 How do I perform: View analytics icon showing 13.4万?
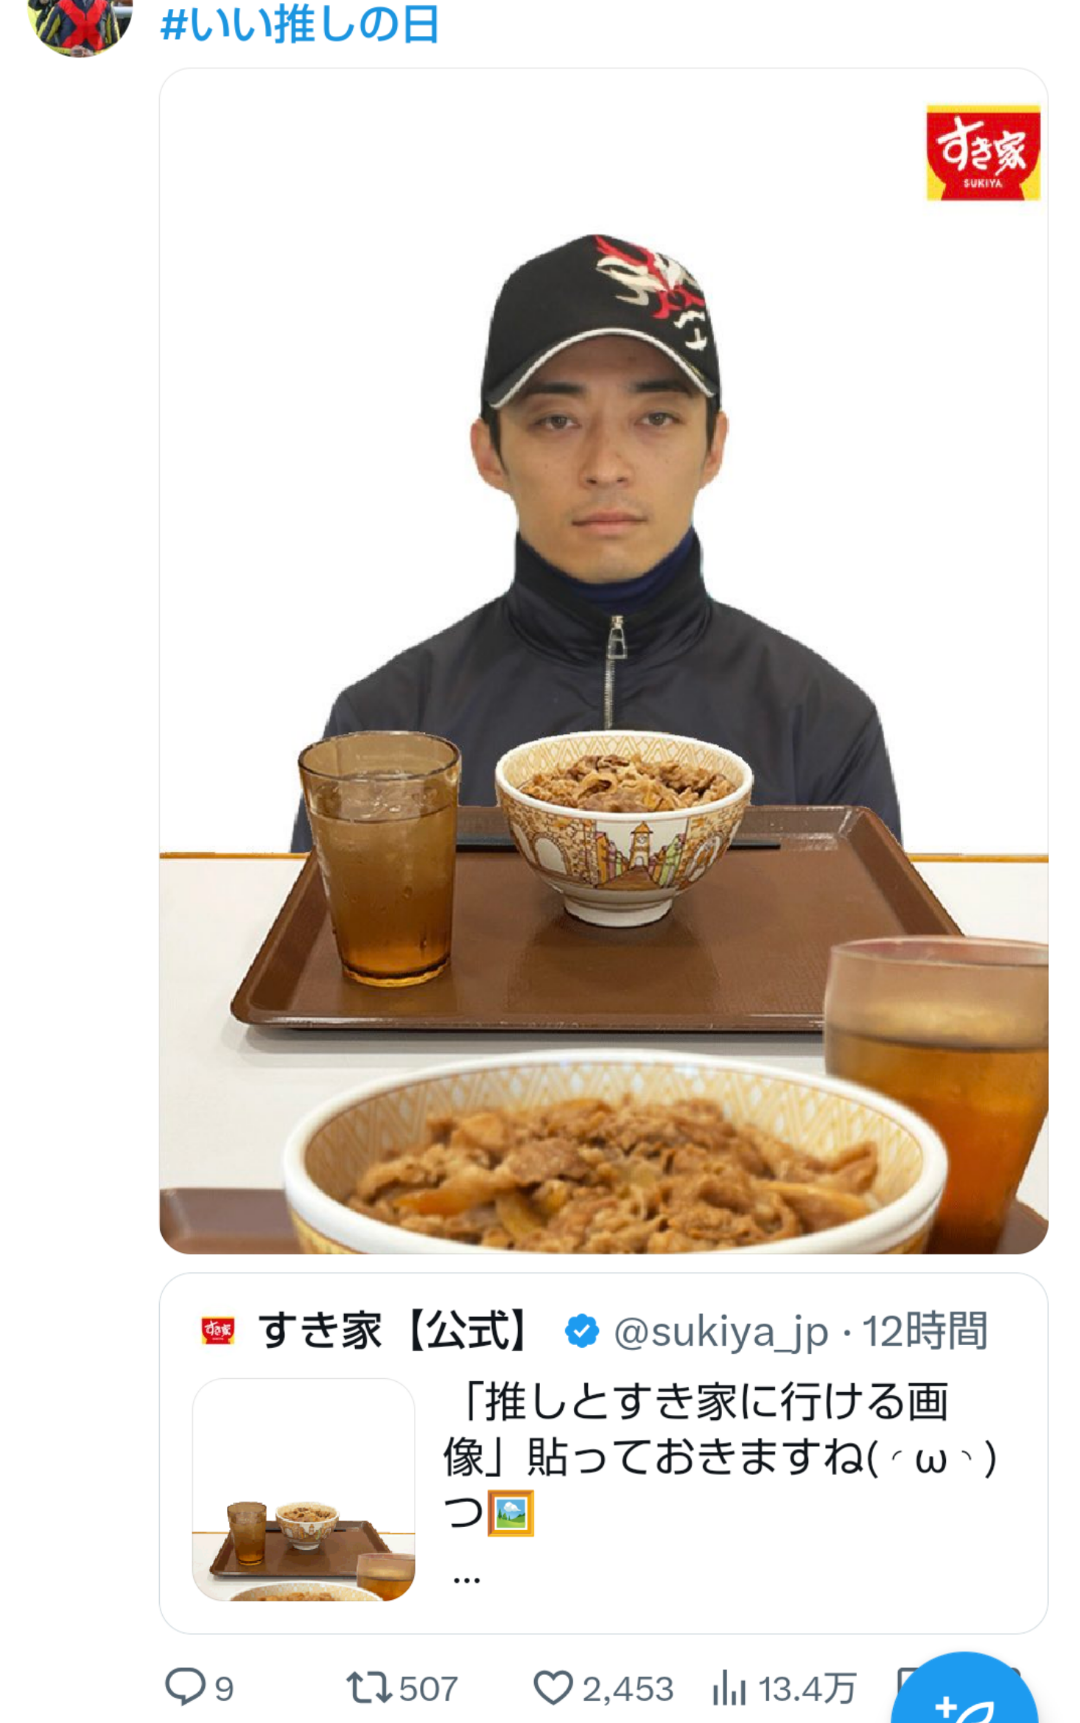coord(729,1689)
